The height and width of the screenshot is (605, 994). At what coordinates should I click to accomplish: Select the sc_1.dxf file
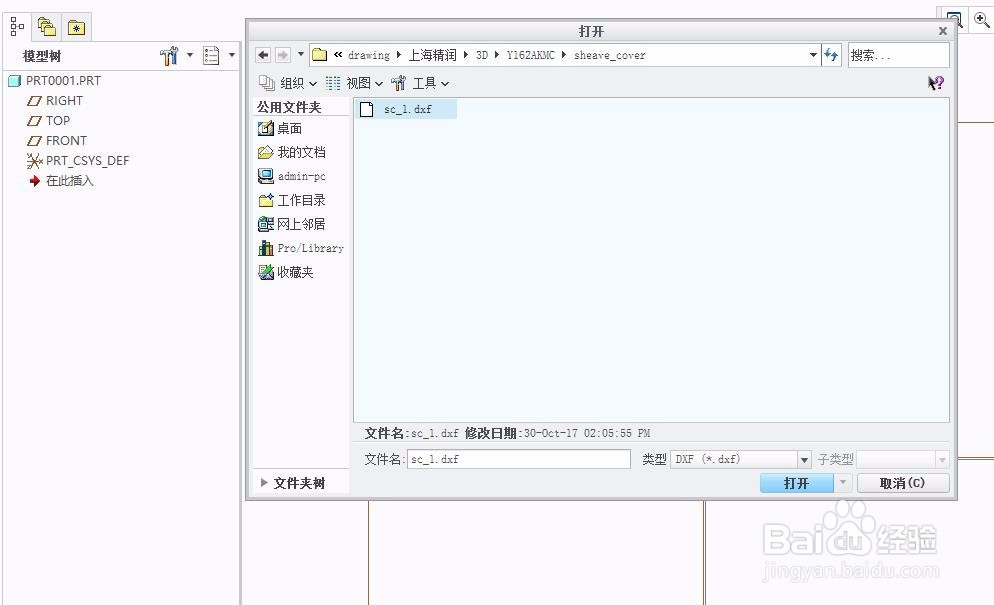(405, 109)
